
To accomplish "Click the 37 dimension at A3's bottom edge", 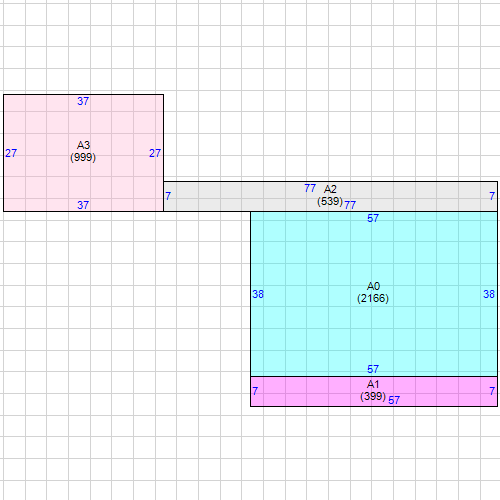I will point(83,205).
